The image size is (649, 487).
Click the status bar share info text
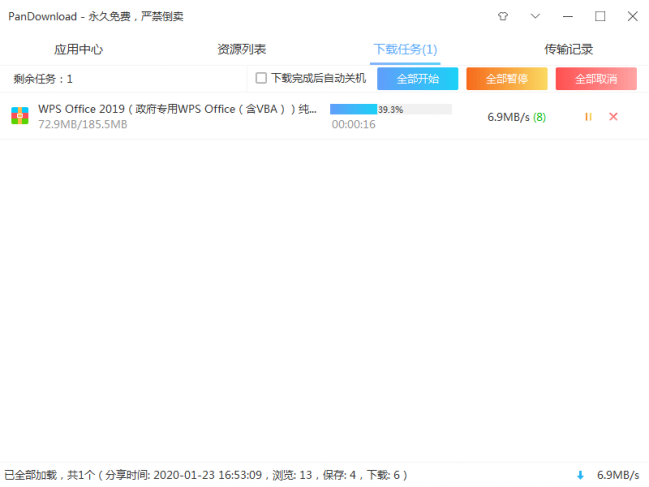coord(206,475)
